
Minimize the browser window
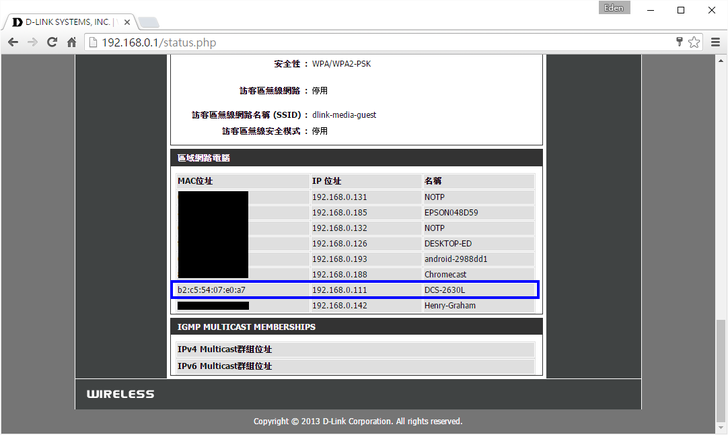[650, 10]
